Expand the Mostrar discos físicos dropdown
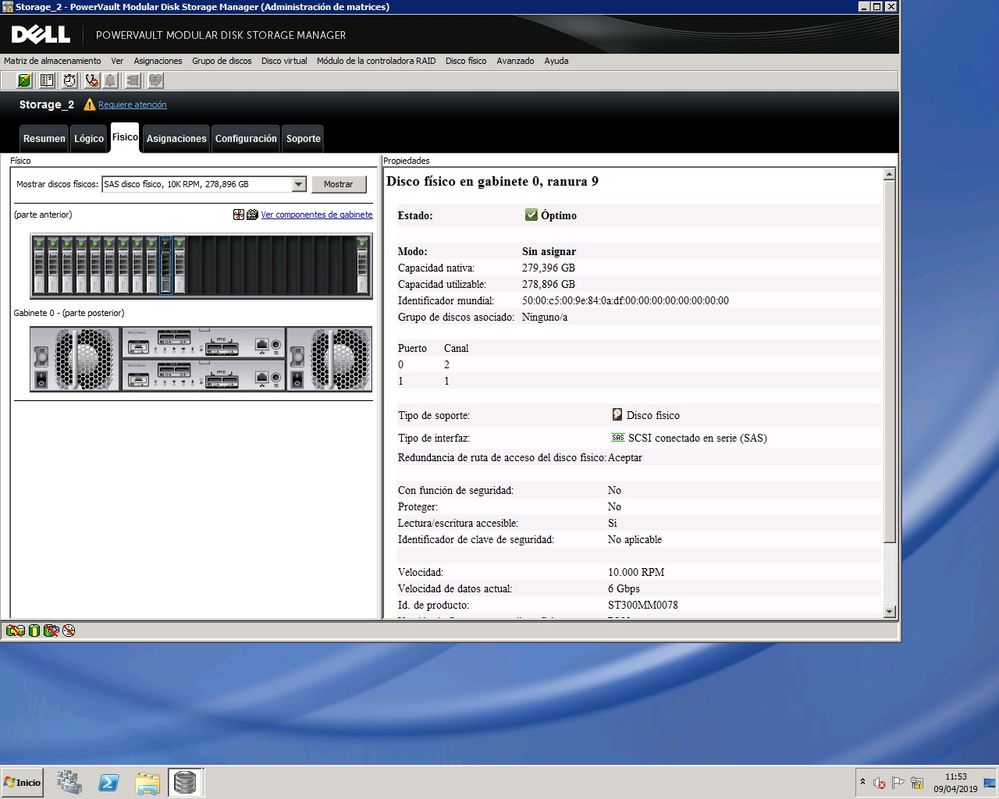The image size is (999, 799). tap(298, 184)
